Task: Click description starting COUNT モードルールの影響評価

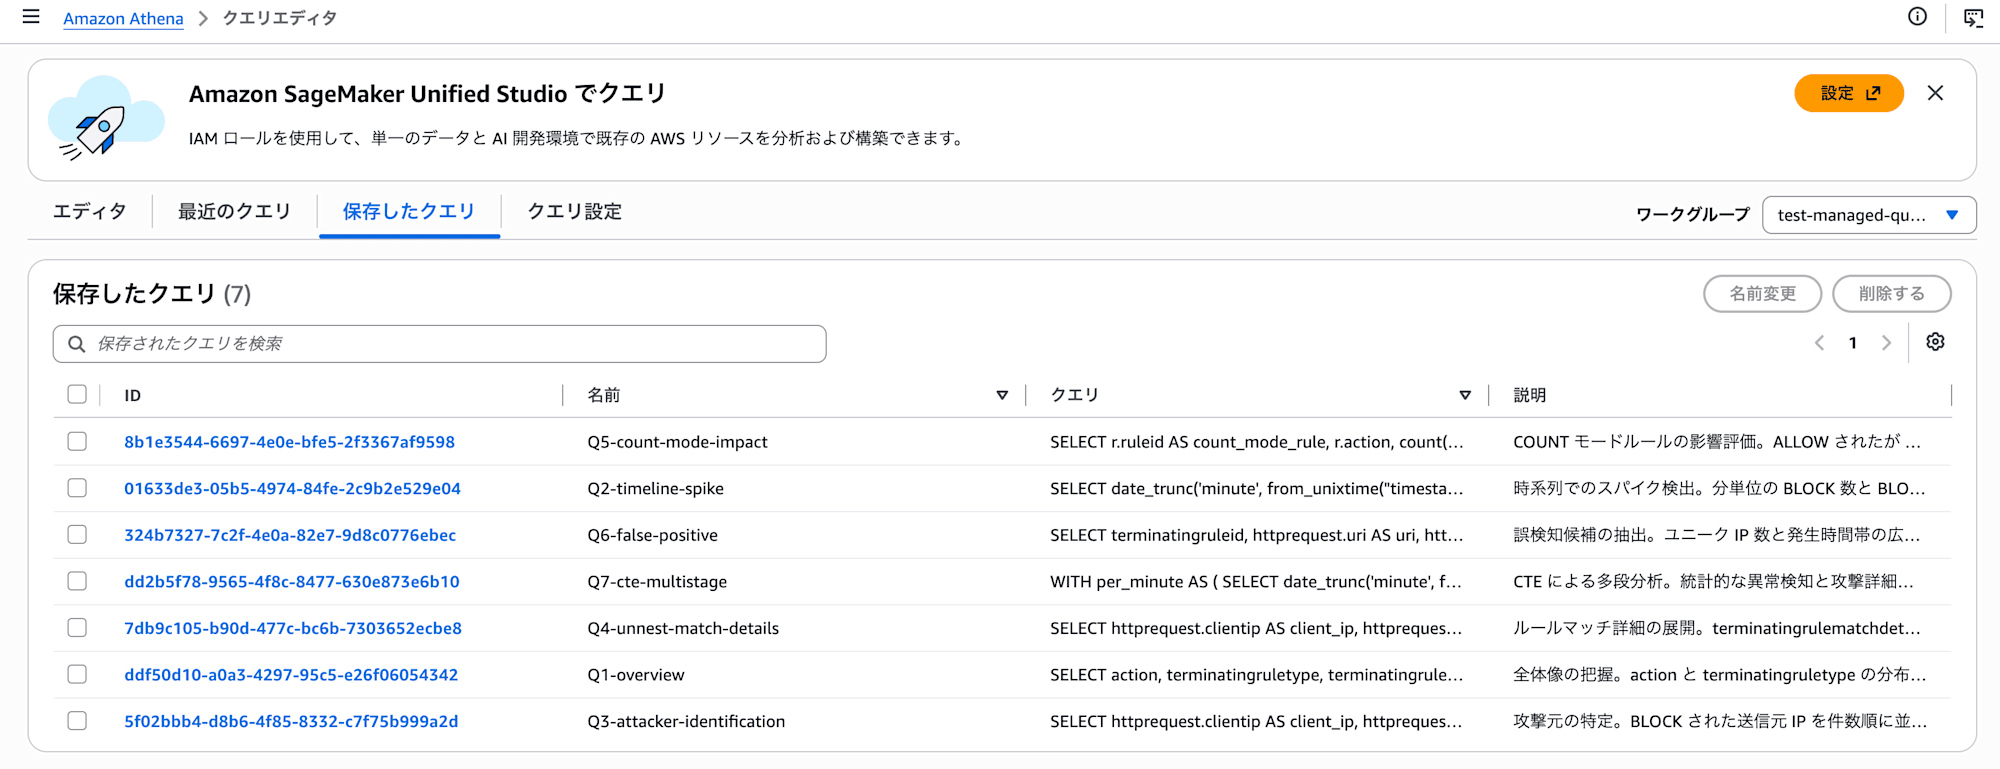Action: click(x=1717, y=442)
